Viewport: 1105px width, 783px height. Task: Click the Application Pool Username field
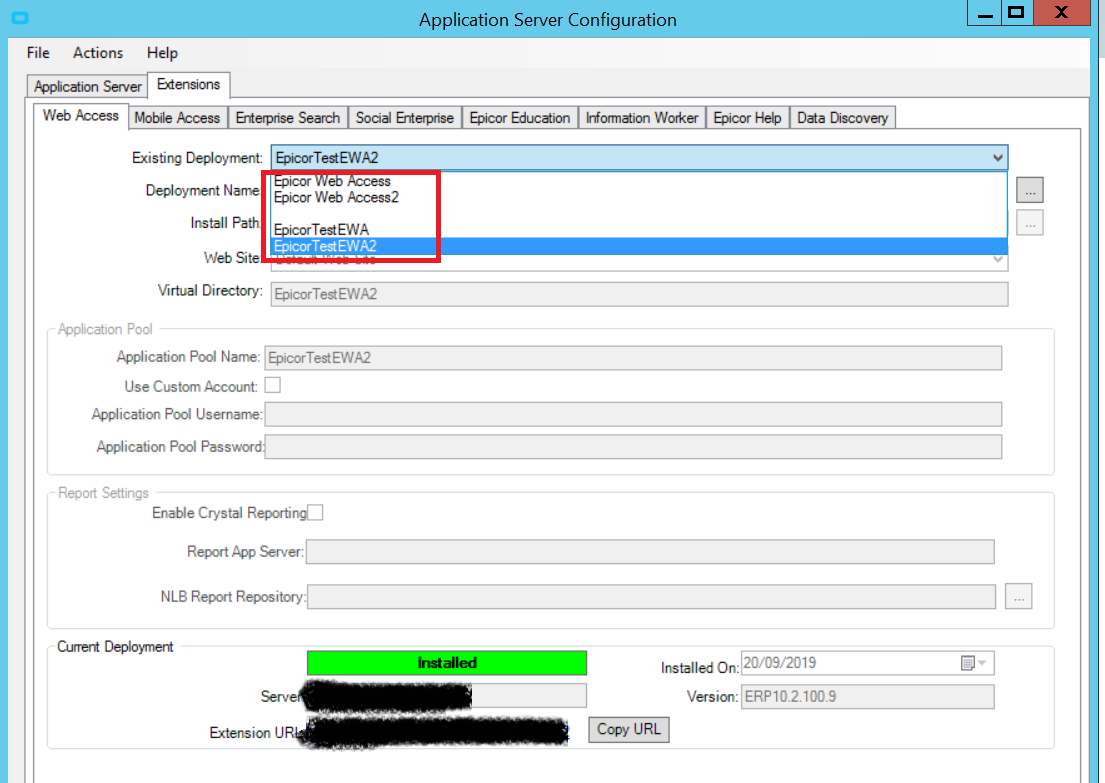[x=634, y=414]
